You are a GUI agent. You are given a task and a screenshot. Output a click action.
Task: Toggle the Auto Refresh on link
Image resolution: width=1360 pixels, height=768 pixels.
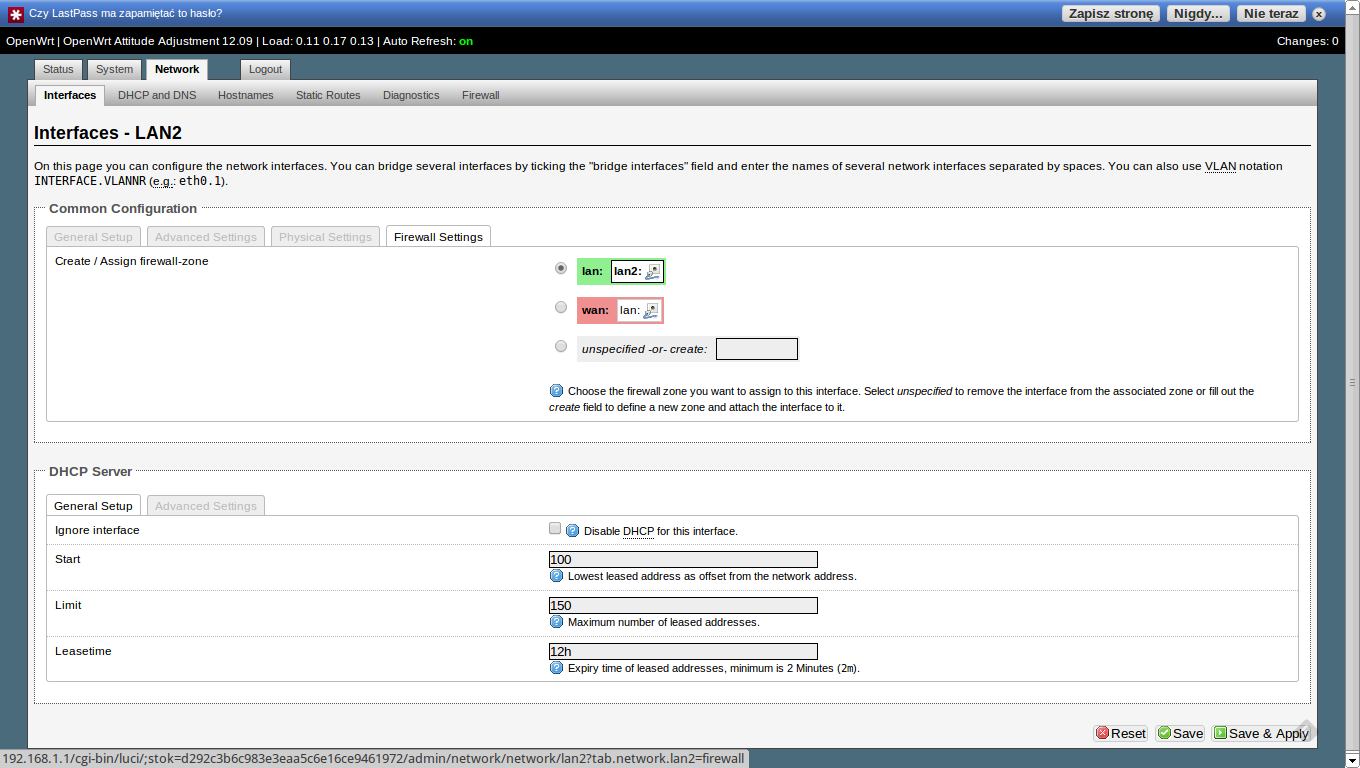click(466, 41)
